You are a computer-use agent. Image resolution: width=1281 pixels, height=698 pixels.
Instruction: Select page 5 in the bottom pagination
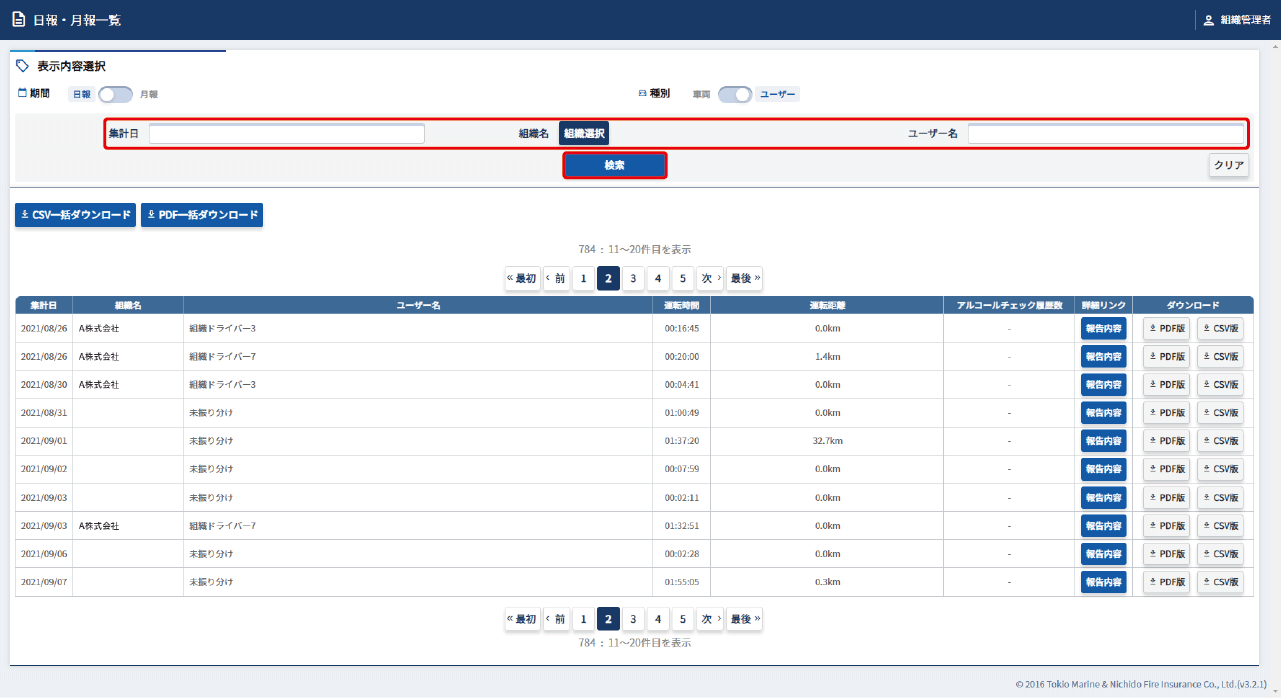tap(682, 619)
